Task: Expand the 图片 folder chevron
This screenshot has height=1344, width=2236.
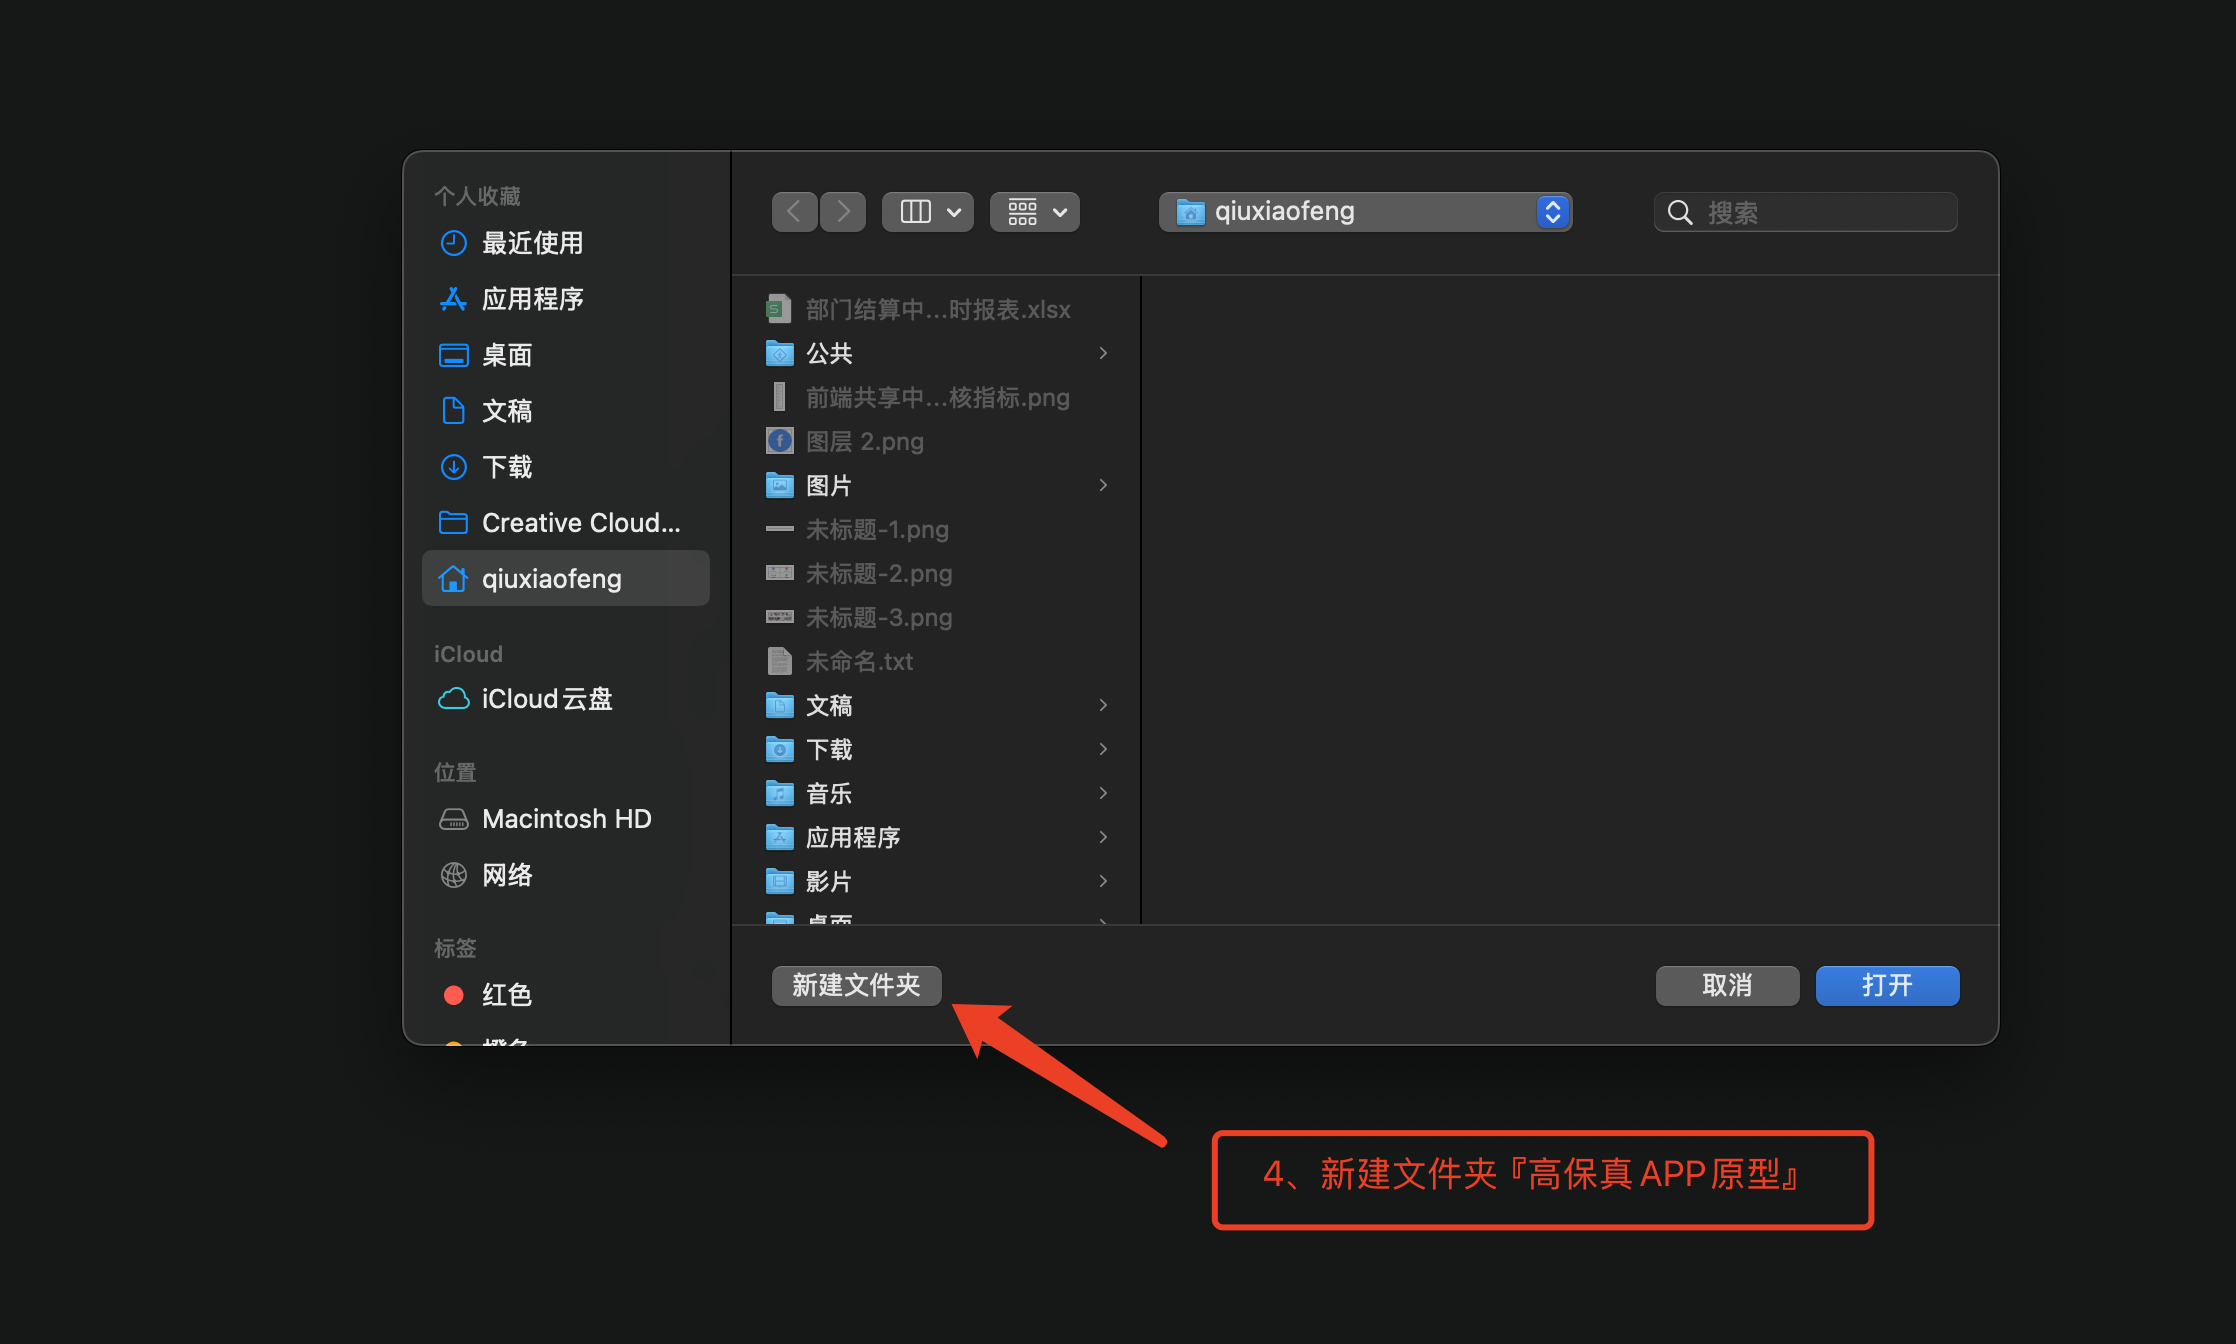Action: (x=1103, y=485)
